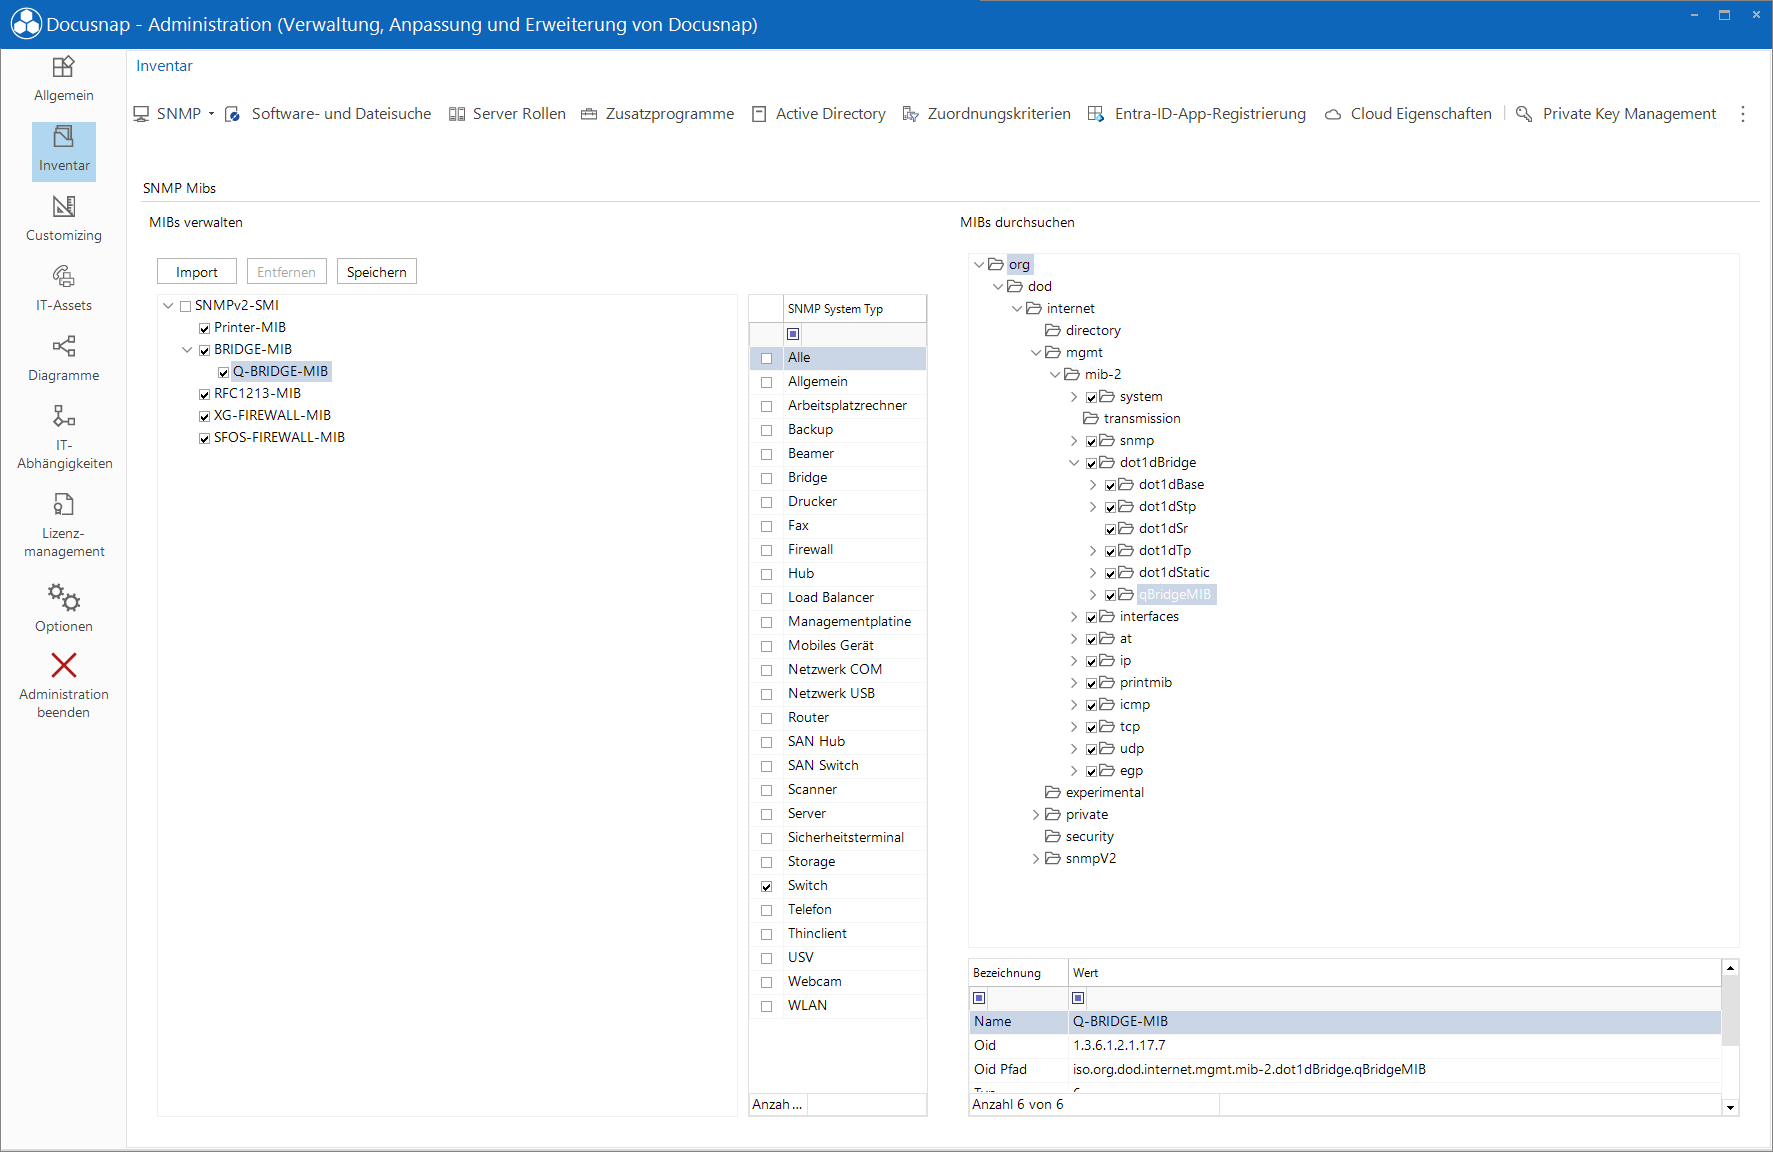Select the SFOS-FIREWALL-MIB tree item

tap(279, 438)
